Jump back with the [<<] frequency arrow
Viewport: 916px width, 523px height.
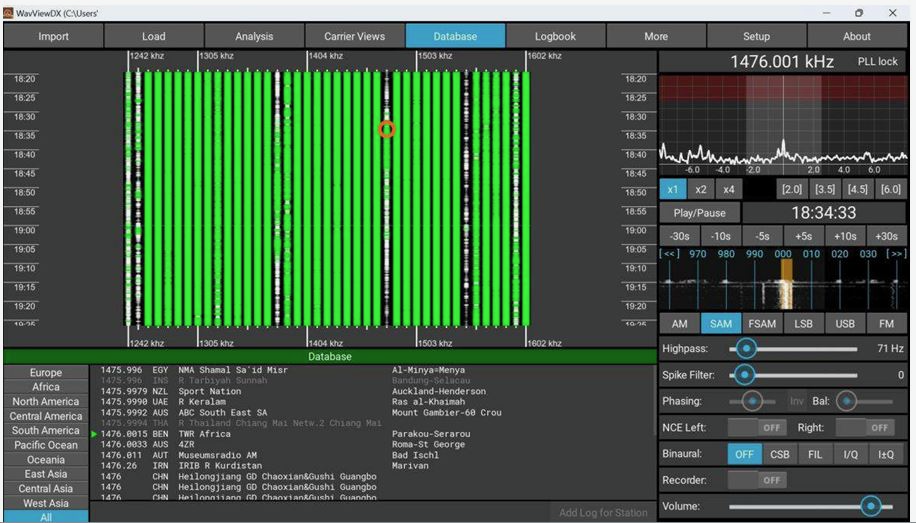(x=669, y=254)
